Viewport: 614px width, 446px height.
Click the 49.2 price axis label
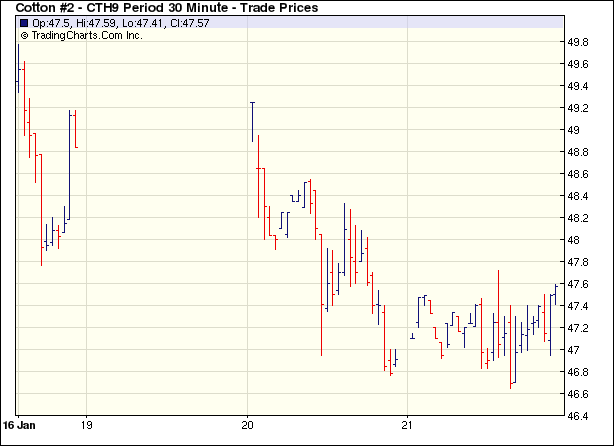click(x=578, y=108)
